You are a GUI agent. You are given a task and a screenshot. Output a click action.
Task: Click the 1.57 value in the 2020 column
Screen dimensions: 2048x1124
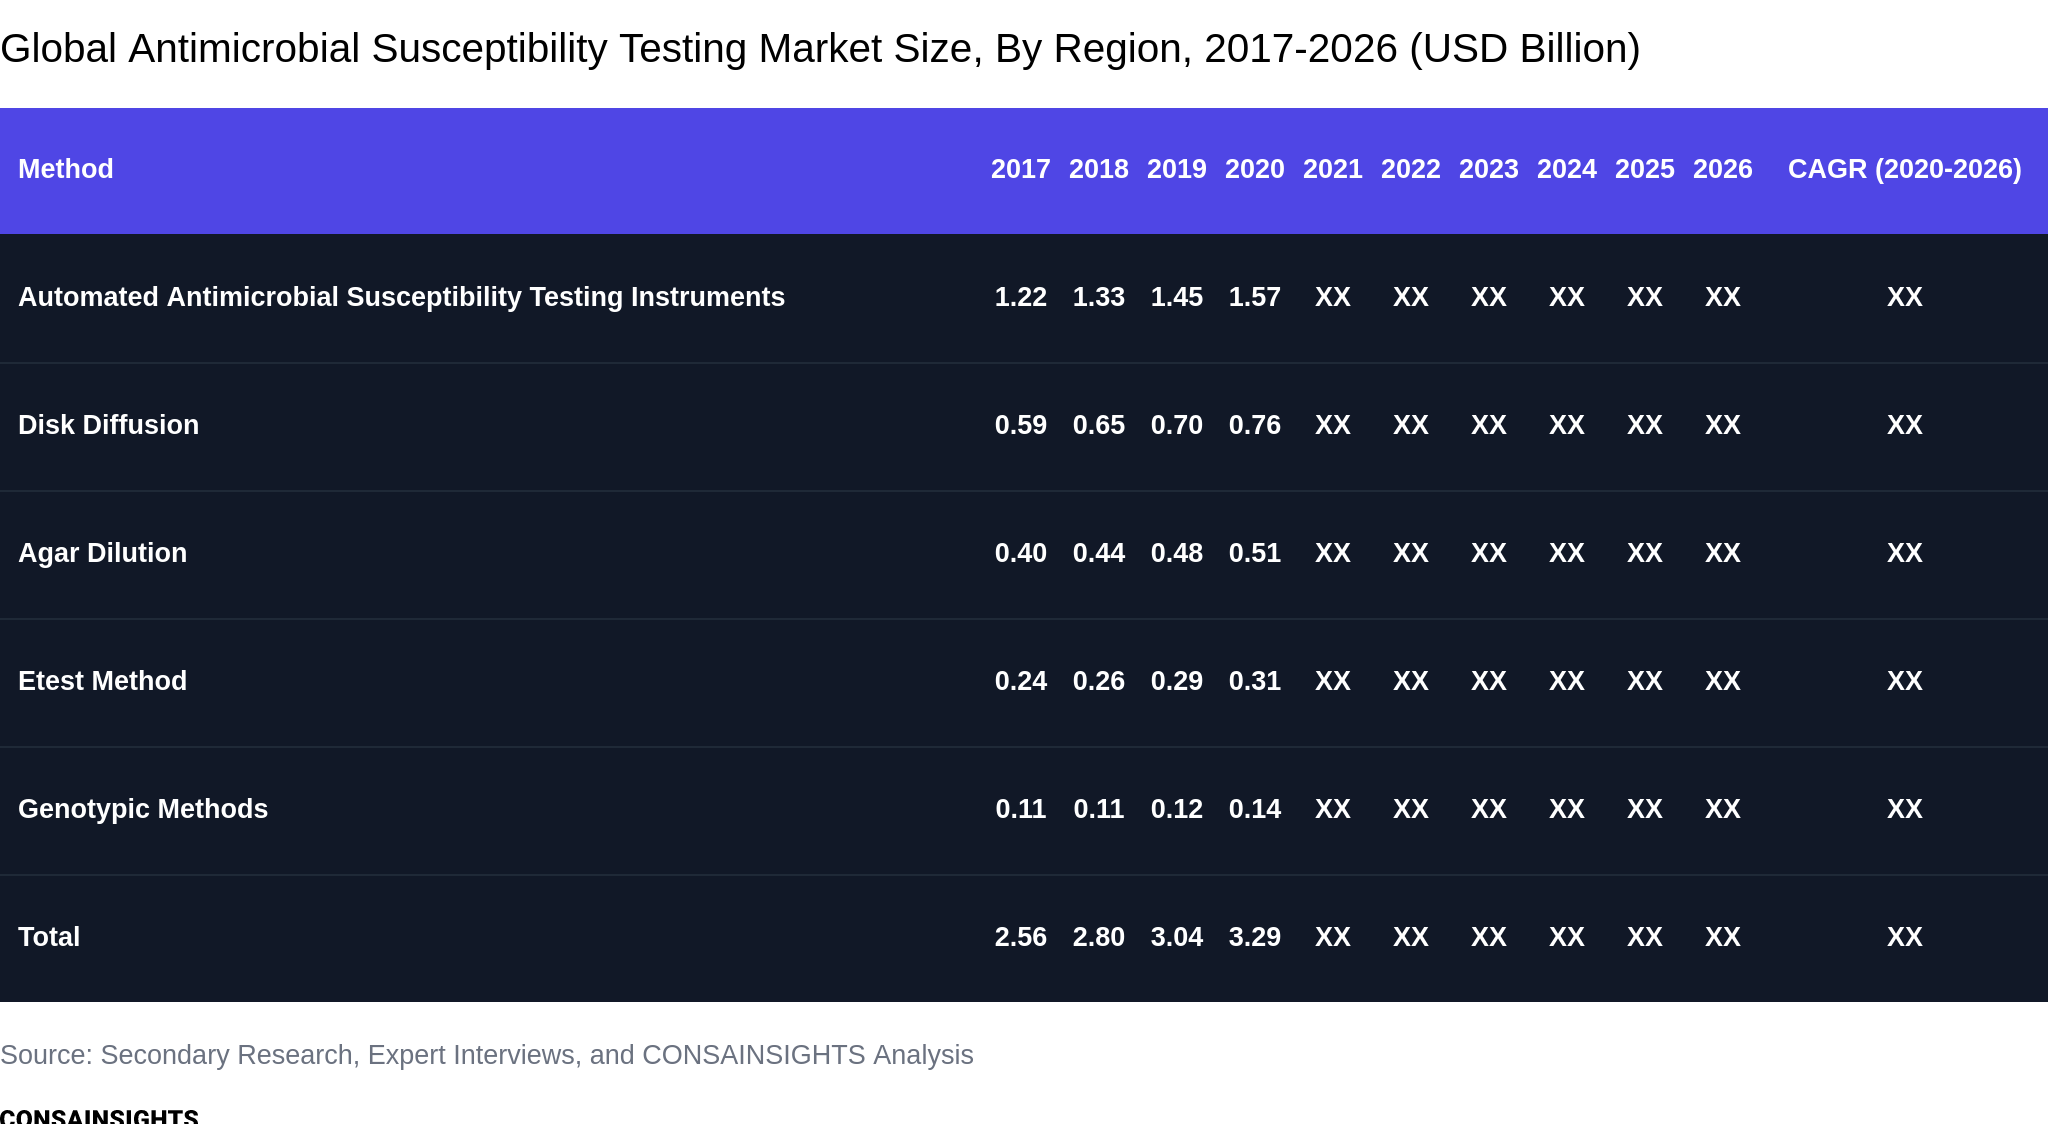coord(1255,297)
